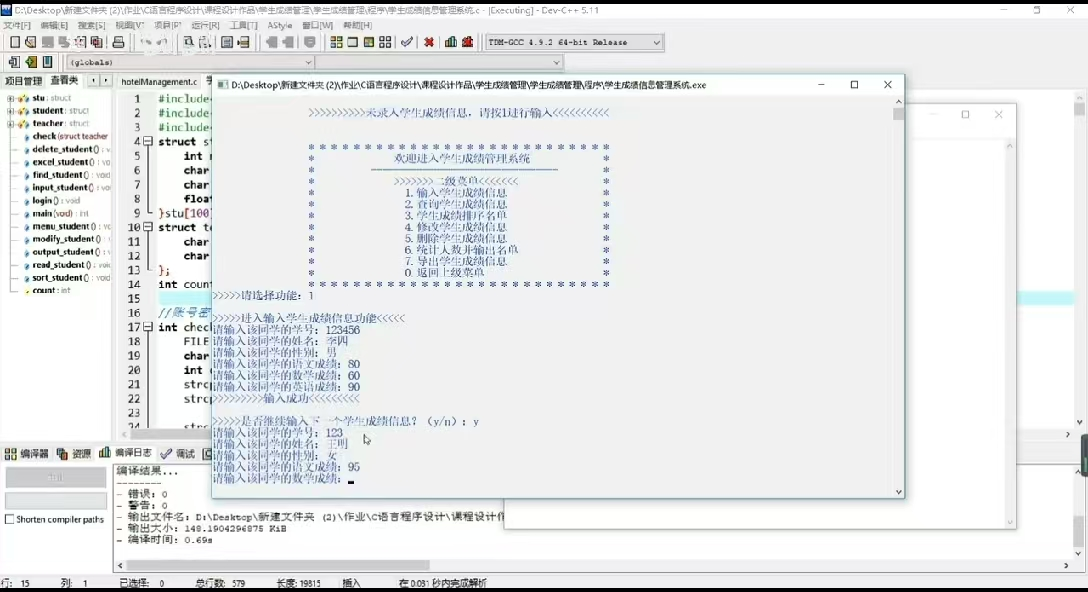Open the TDM-GCC 4.9.2 compiler dropdown

[x=657, y=42]
